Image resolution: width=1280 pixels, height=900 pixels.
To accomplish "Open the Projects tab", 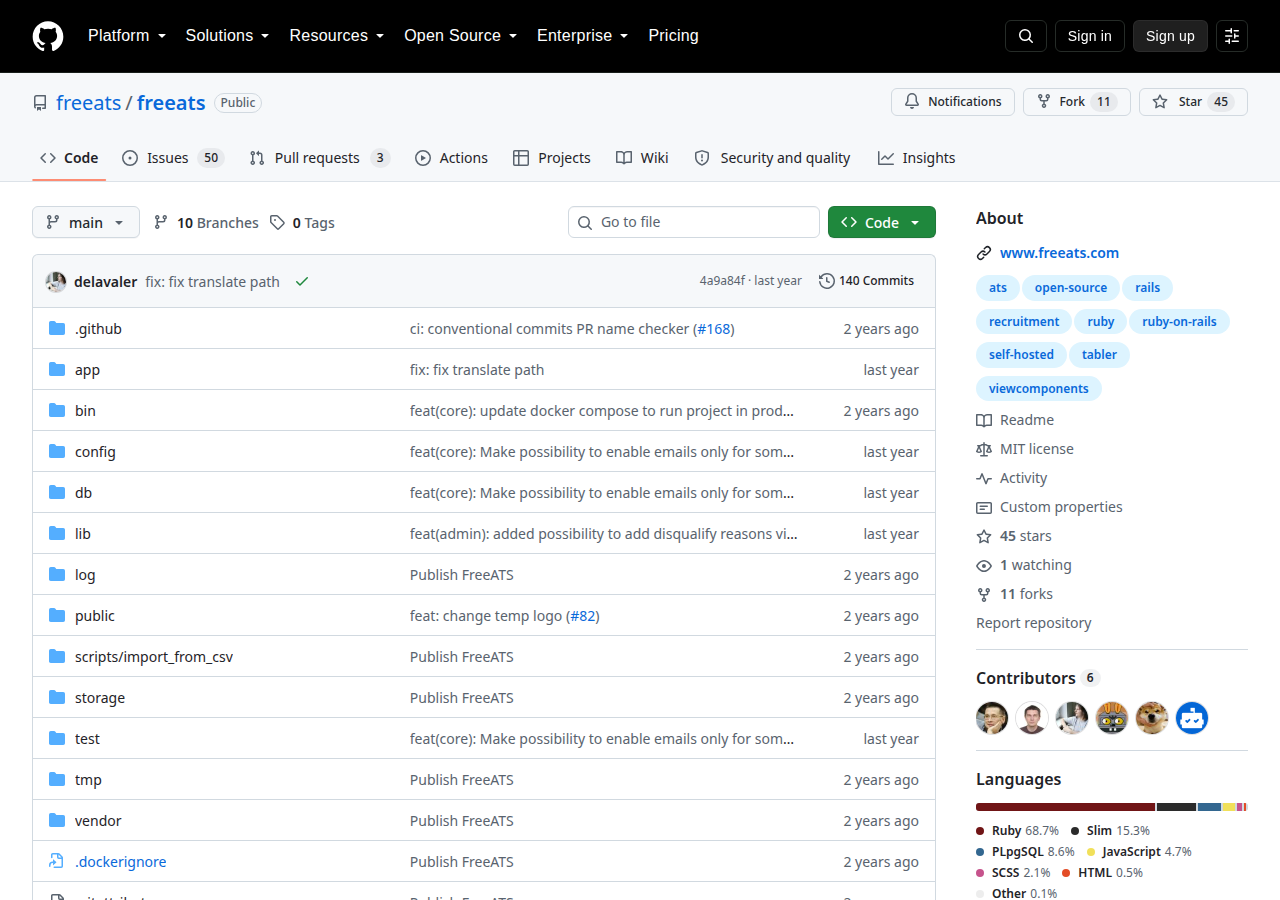I will tap(552, 158).
